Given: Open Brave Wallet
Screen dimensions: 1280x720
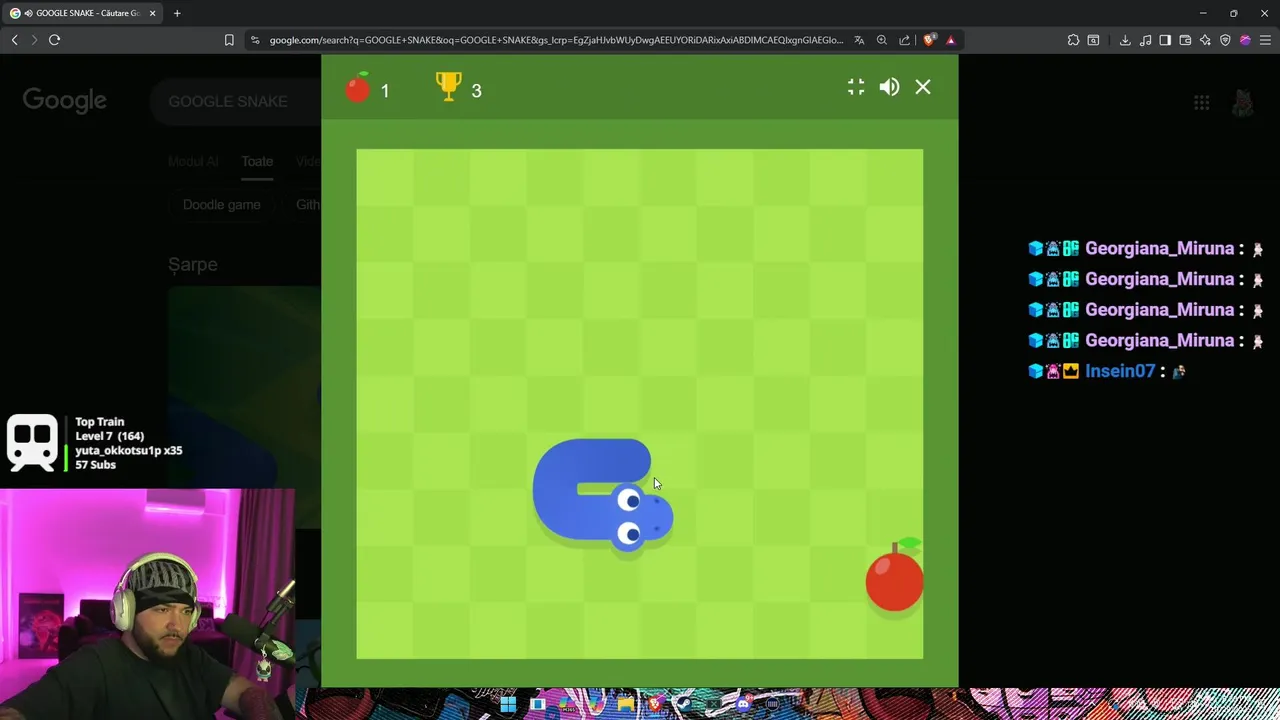Looking at the screenshot, I should pyautogui.click(x=1185, y=40).
